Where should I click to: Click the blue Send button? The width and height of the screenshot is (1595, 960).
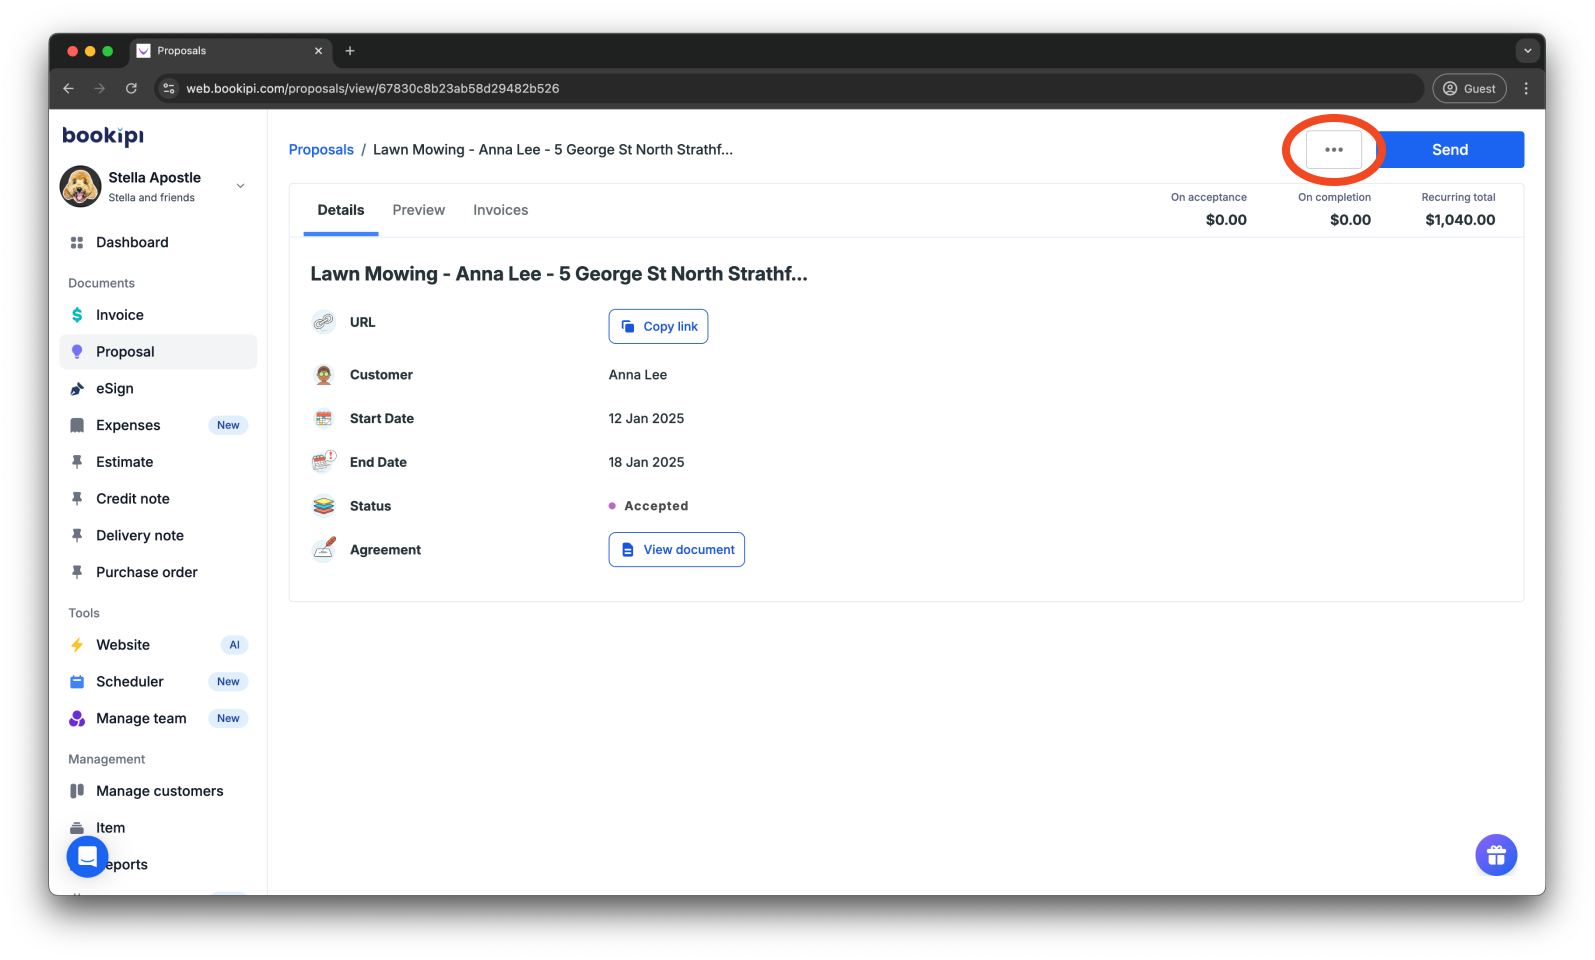[1450, 150]
